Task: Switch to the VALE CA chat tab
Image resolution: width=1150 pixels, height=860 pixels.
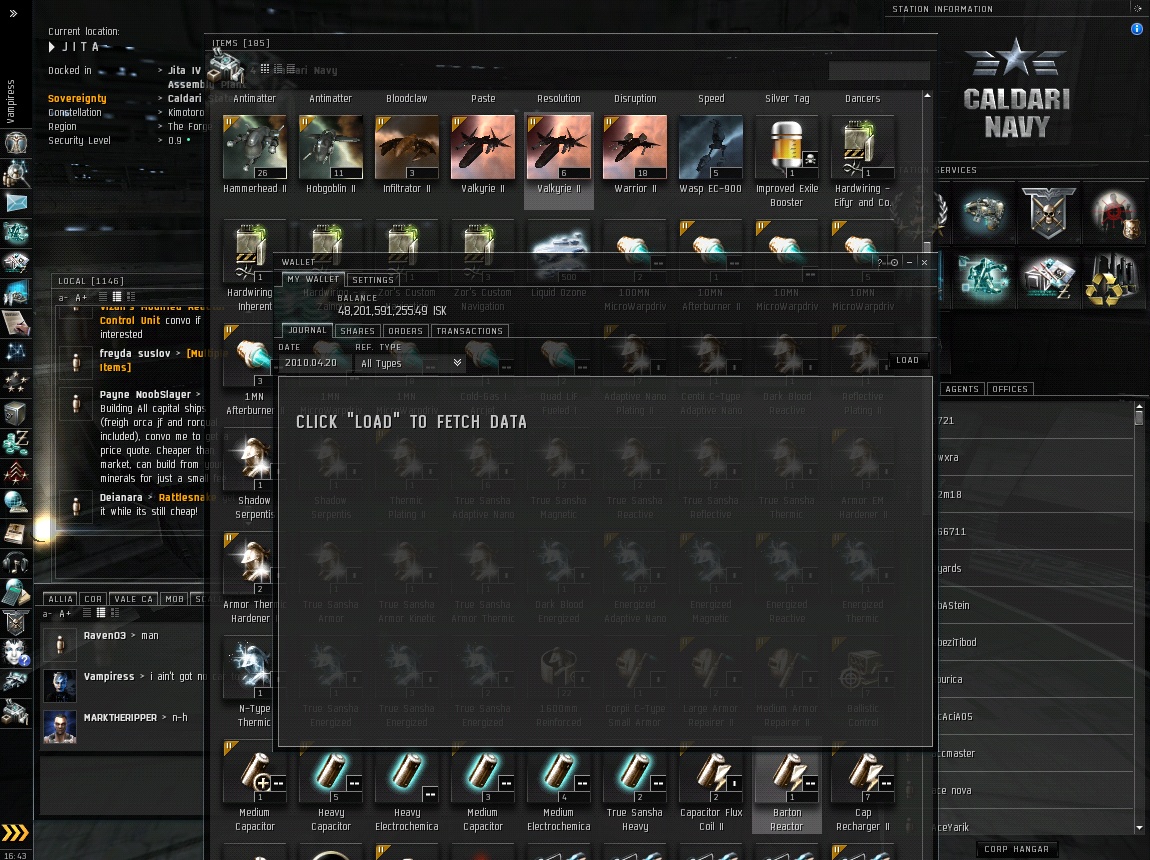Action: pos(133,599)
